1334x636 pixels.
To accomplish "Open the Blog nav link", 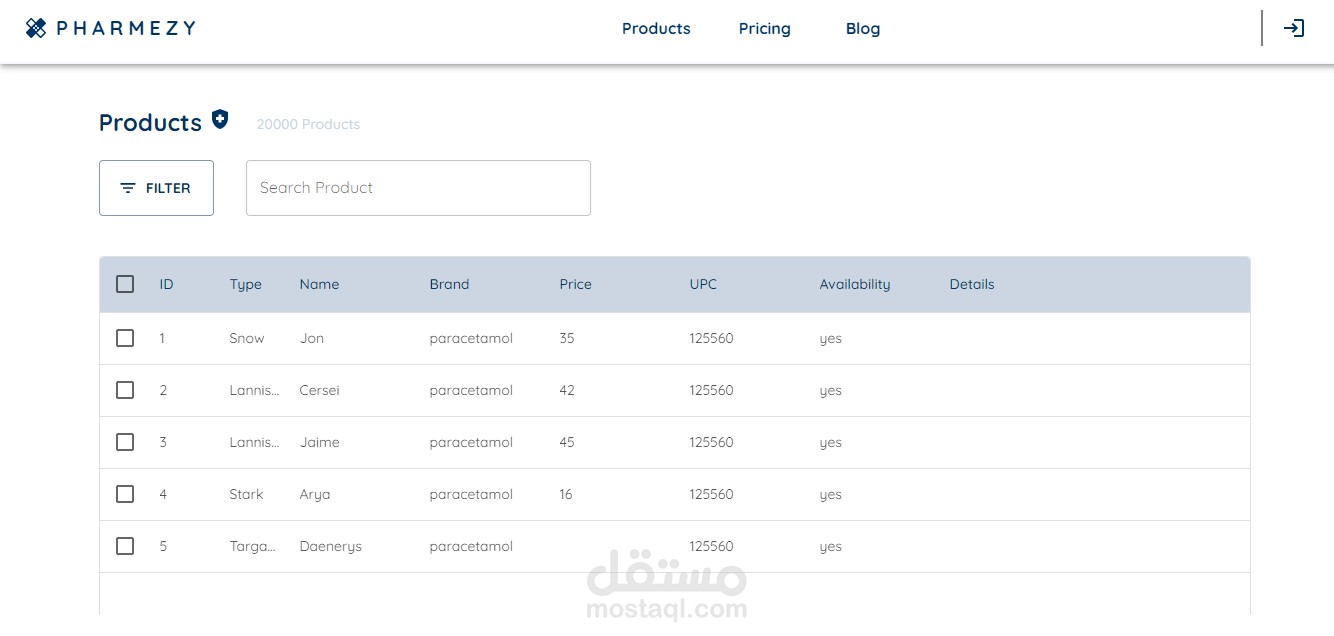I will [x=863, y=28].
